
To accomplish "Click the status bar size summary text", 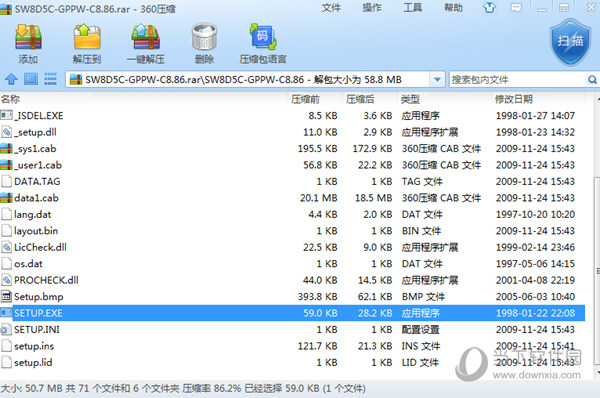I will point(183,388).
